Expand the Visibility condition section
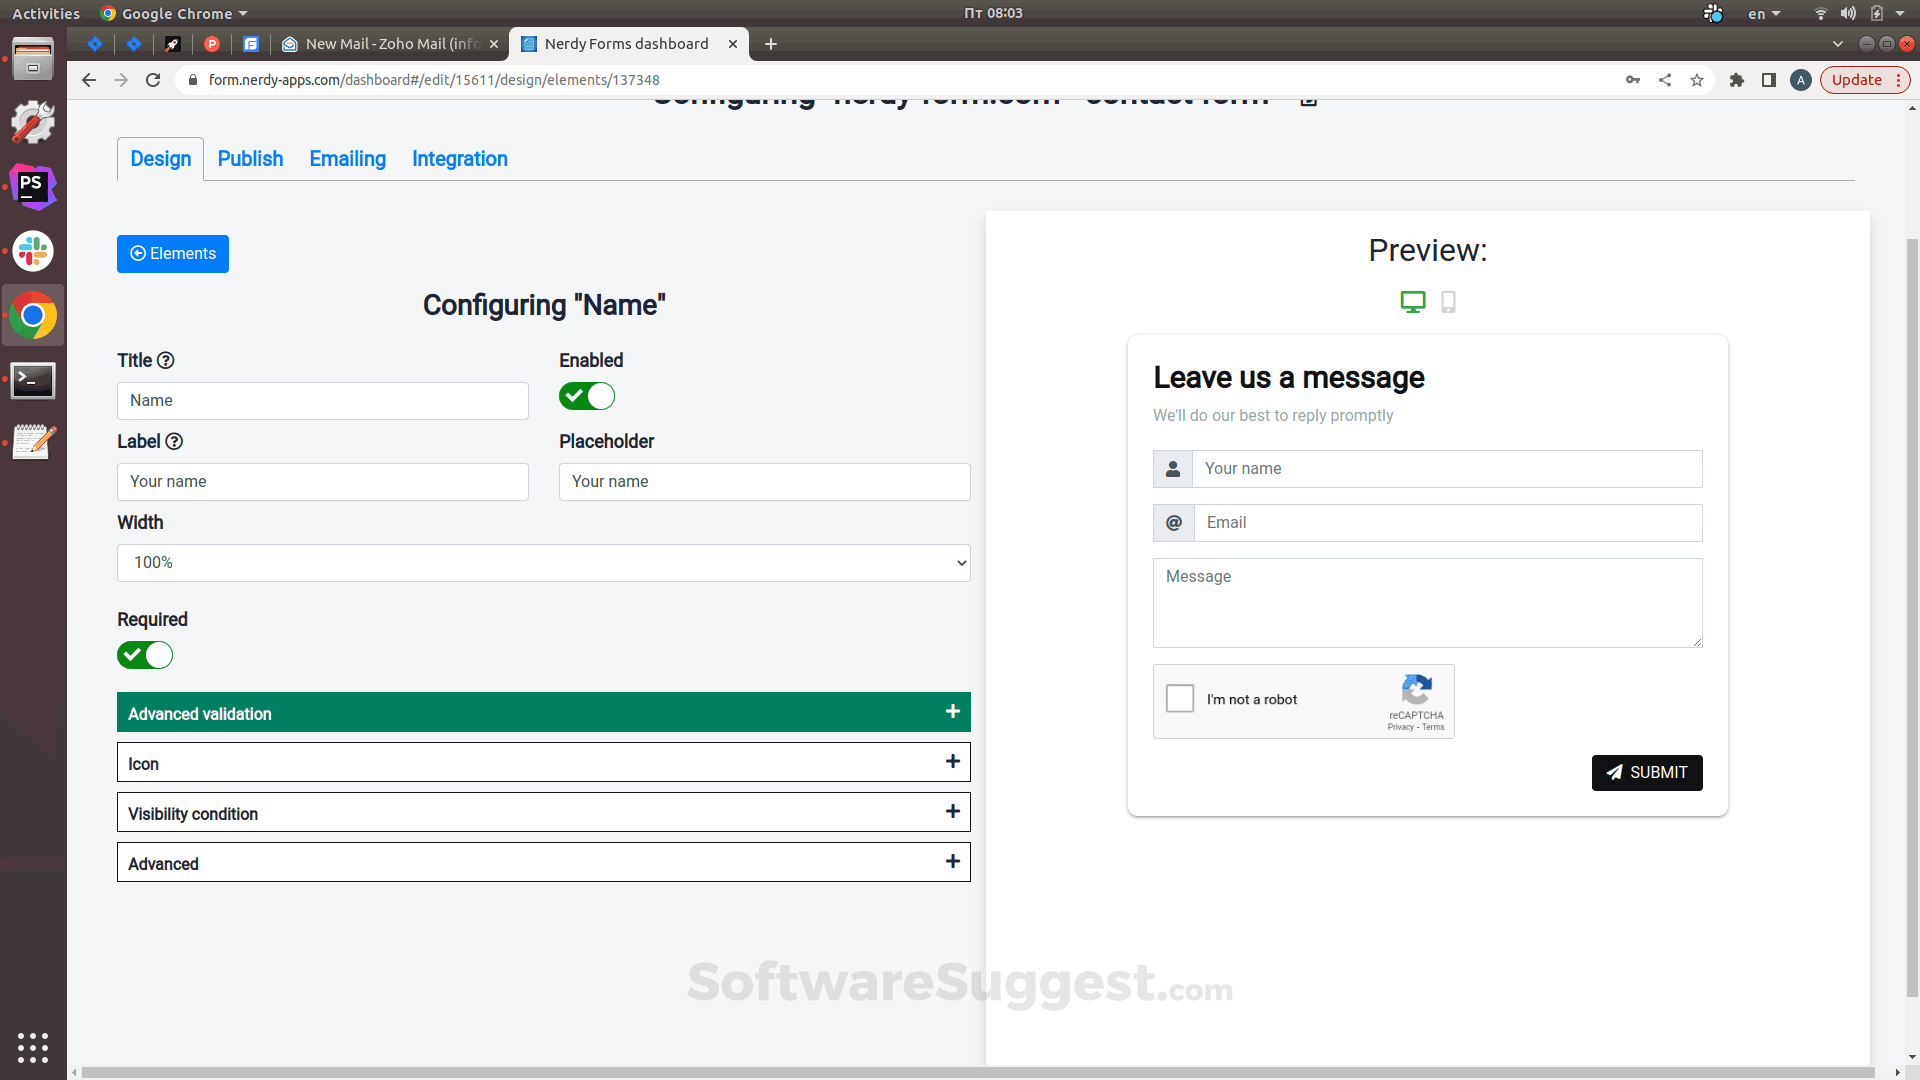The width and height of the screenshot is (1920, 1080). coord(543,813)
